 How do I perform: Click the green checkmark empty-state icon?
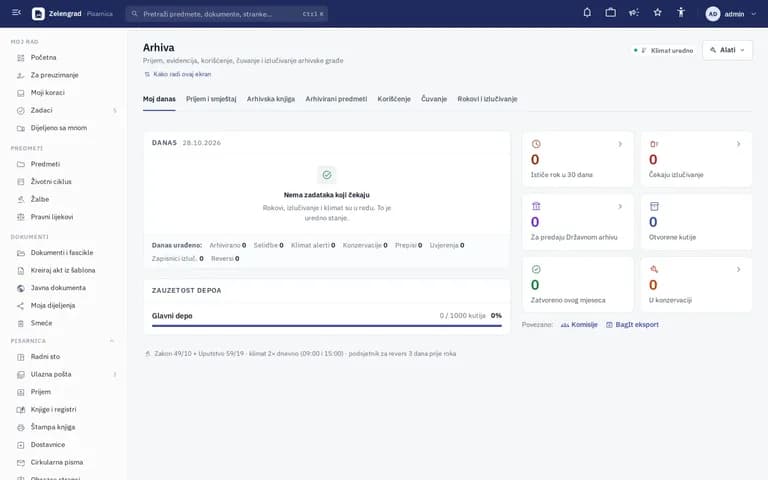click(327, 175)
